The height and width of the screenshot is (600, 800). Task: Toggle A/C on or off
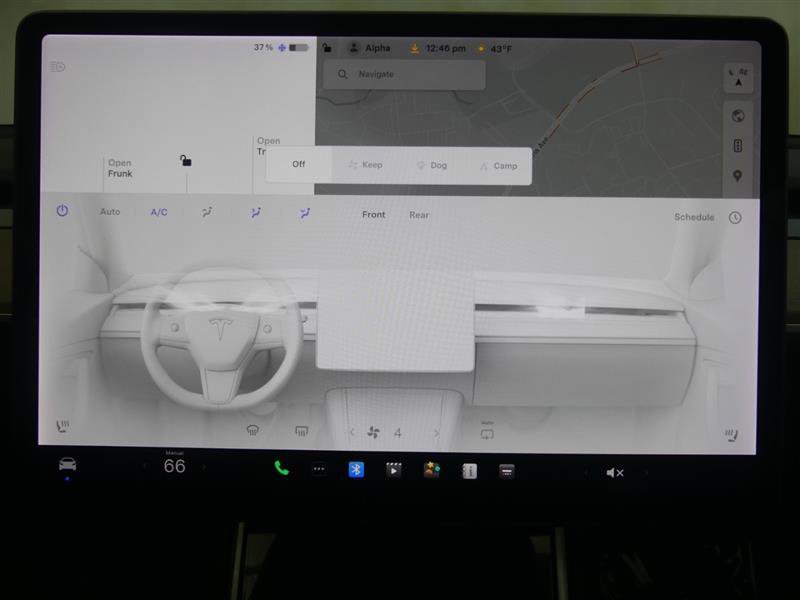[158, 212]
